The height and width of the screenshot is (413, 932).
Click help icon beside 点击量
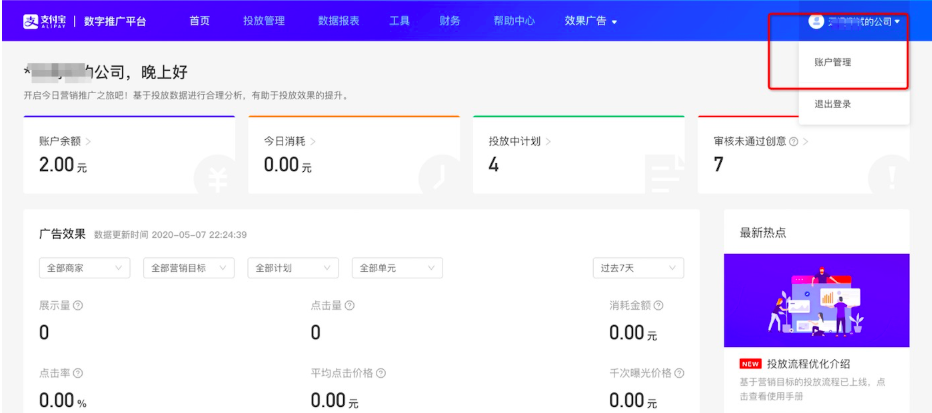click(x=350, y=305)
